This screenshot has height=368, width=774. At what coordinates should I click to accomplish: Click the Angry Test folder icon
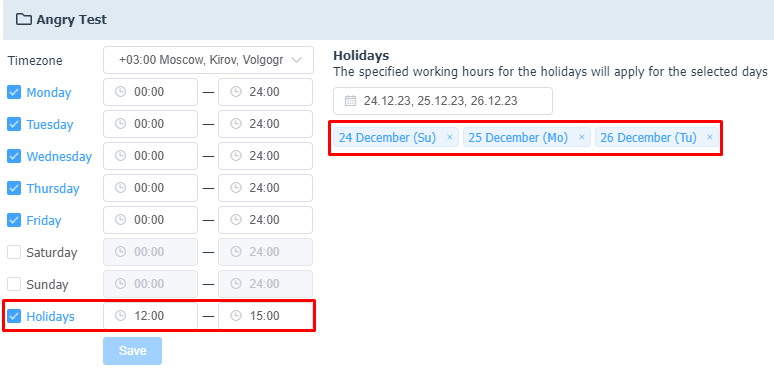(x=23, y=20)
